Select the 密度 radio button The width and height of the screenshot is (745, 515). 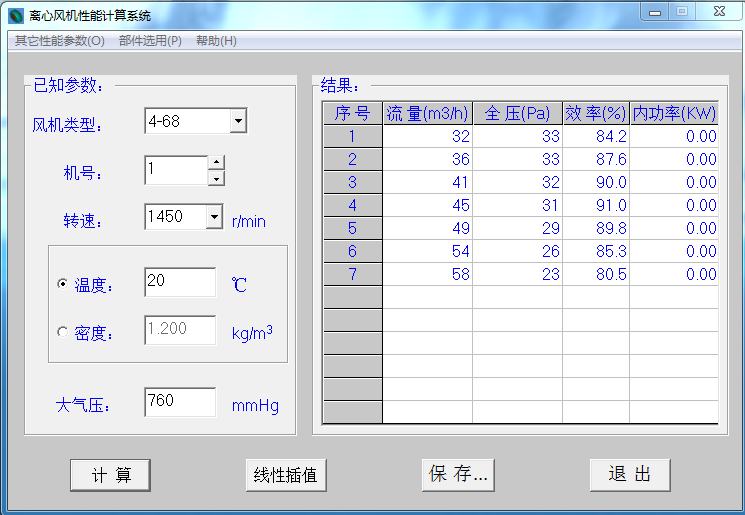[x=62, y=332]
